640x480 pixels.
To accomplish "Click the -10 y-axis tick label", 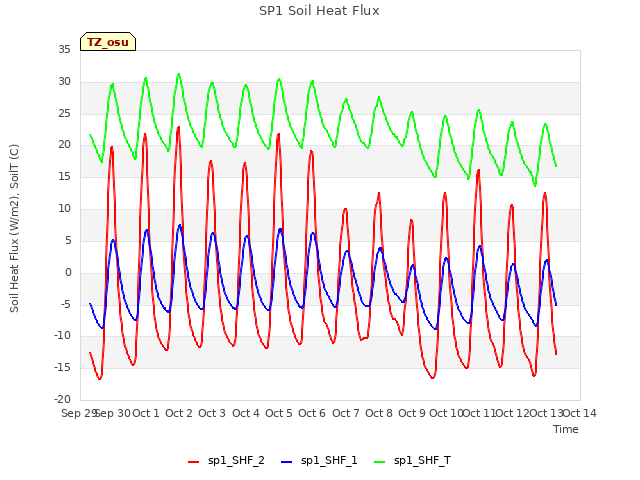I will (x=62, y=336).
